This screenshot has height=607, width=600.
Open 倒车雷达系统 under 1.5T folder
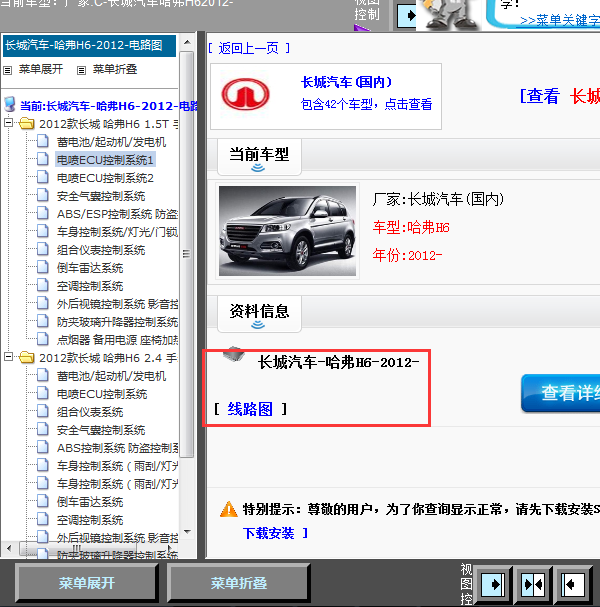coord(90,268)
